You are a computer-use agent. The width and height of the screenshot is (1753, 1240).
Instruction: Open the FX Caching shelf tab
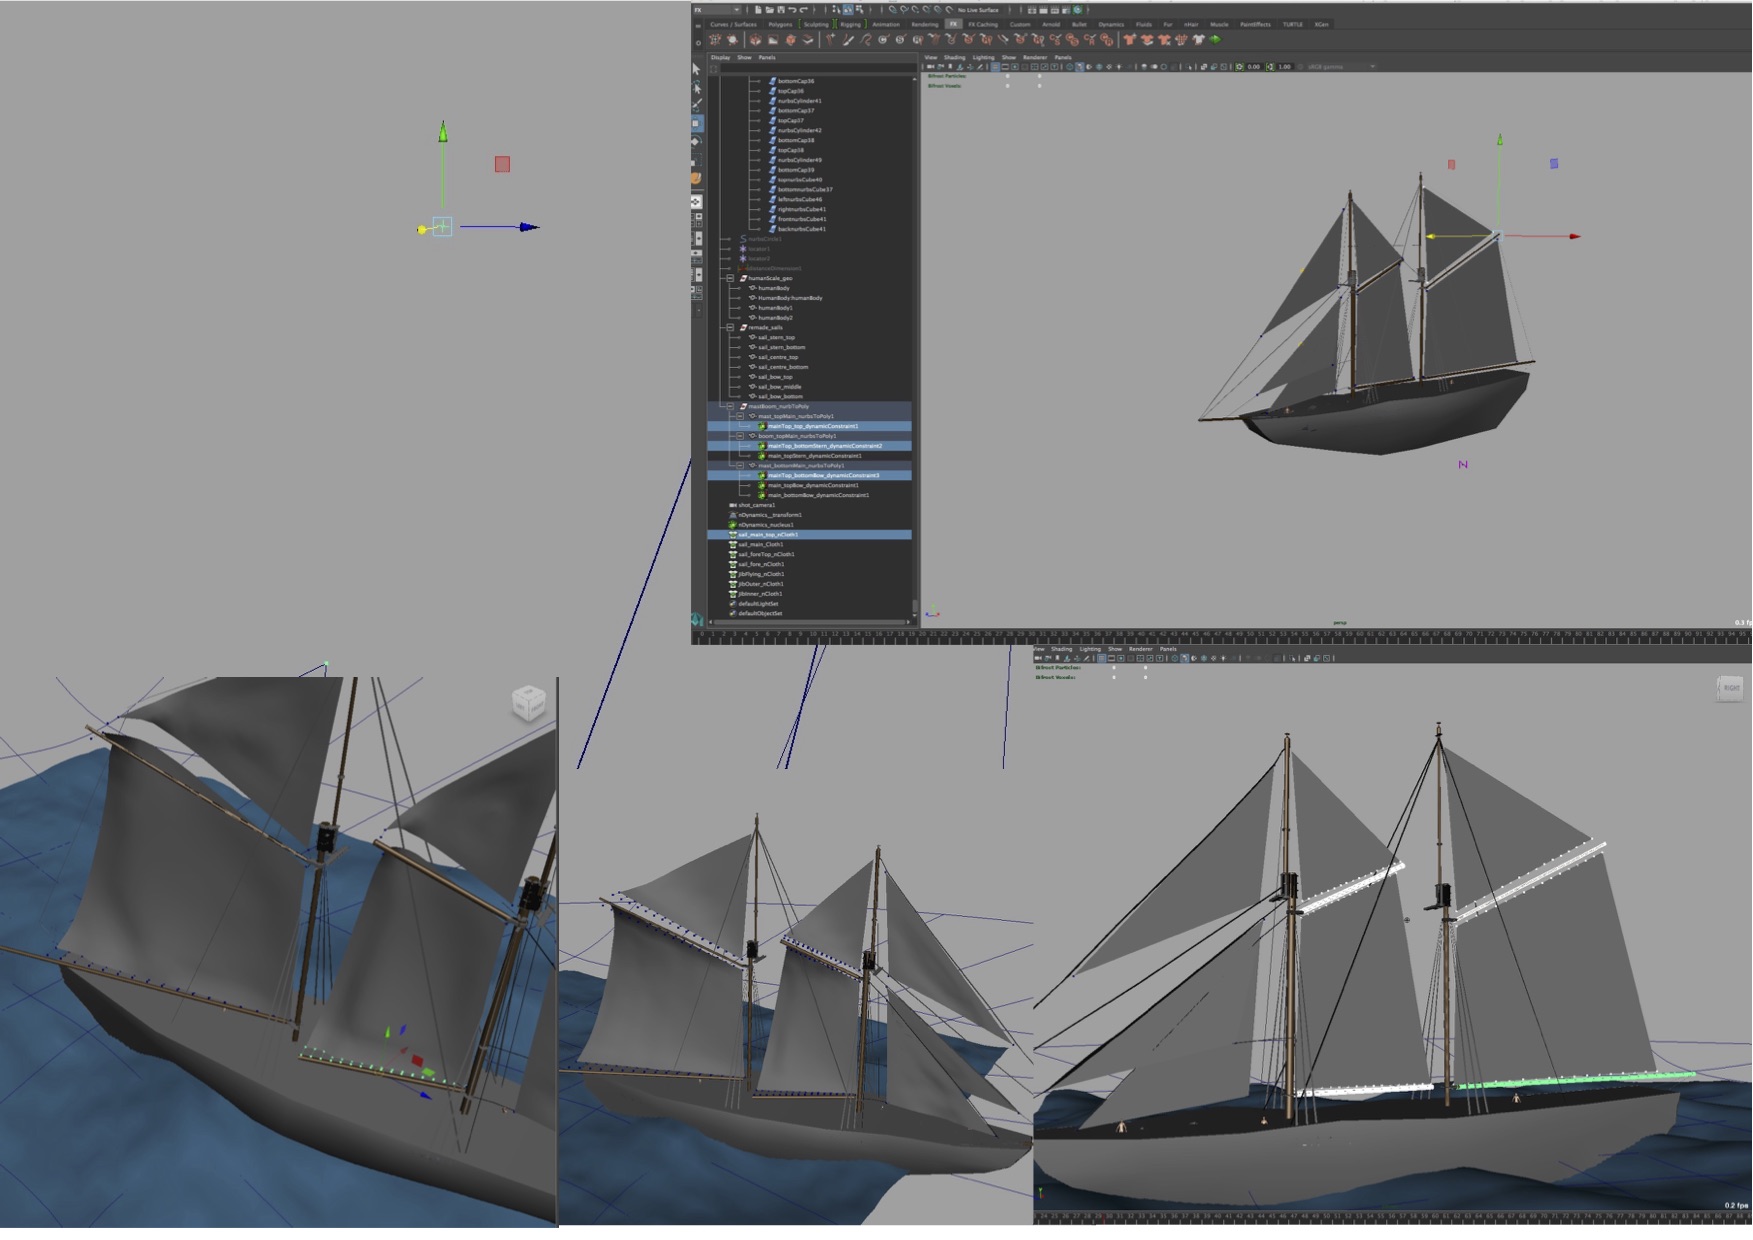click(983, 24)
